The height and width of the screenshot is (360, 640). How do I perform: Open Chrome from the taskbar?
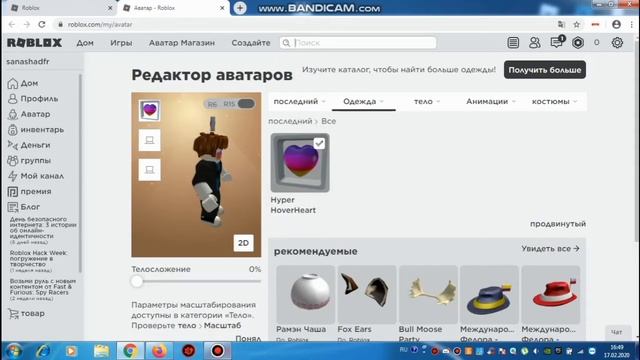point(130,351)
